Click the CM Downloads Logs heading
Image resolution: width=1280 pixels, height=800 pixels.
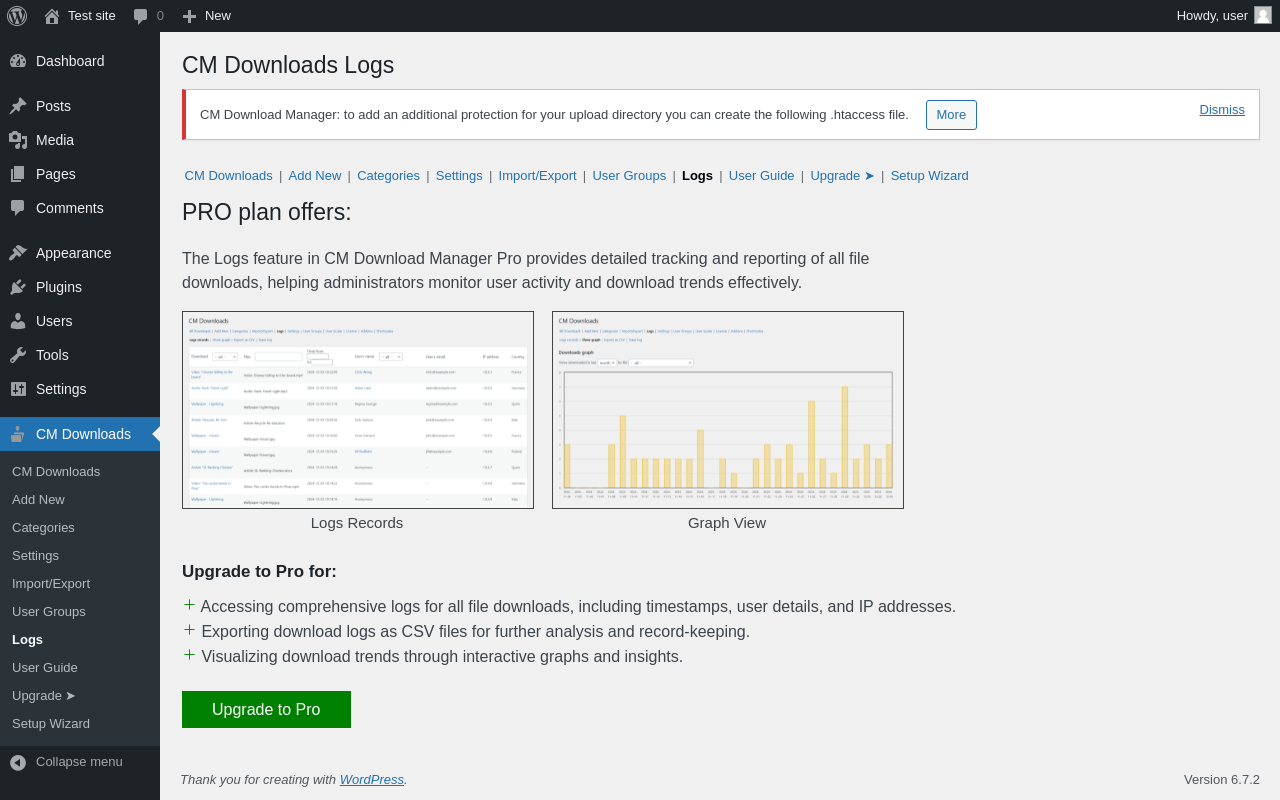point(288,65)
